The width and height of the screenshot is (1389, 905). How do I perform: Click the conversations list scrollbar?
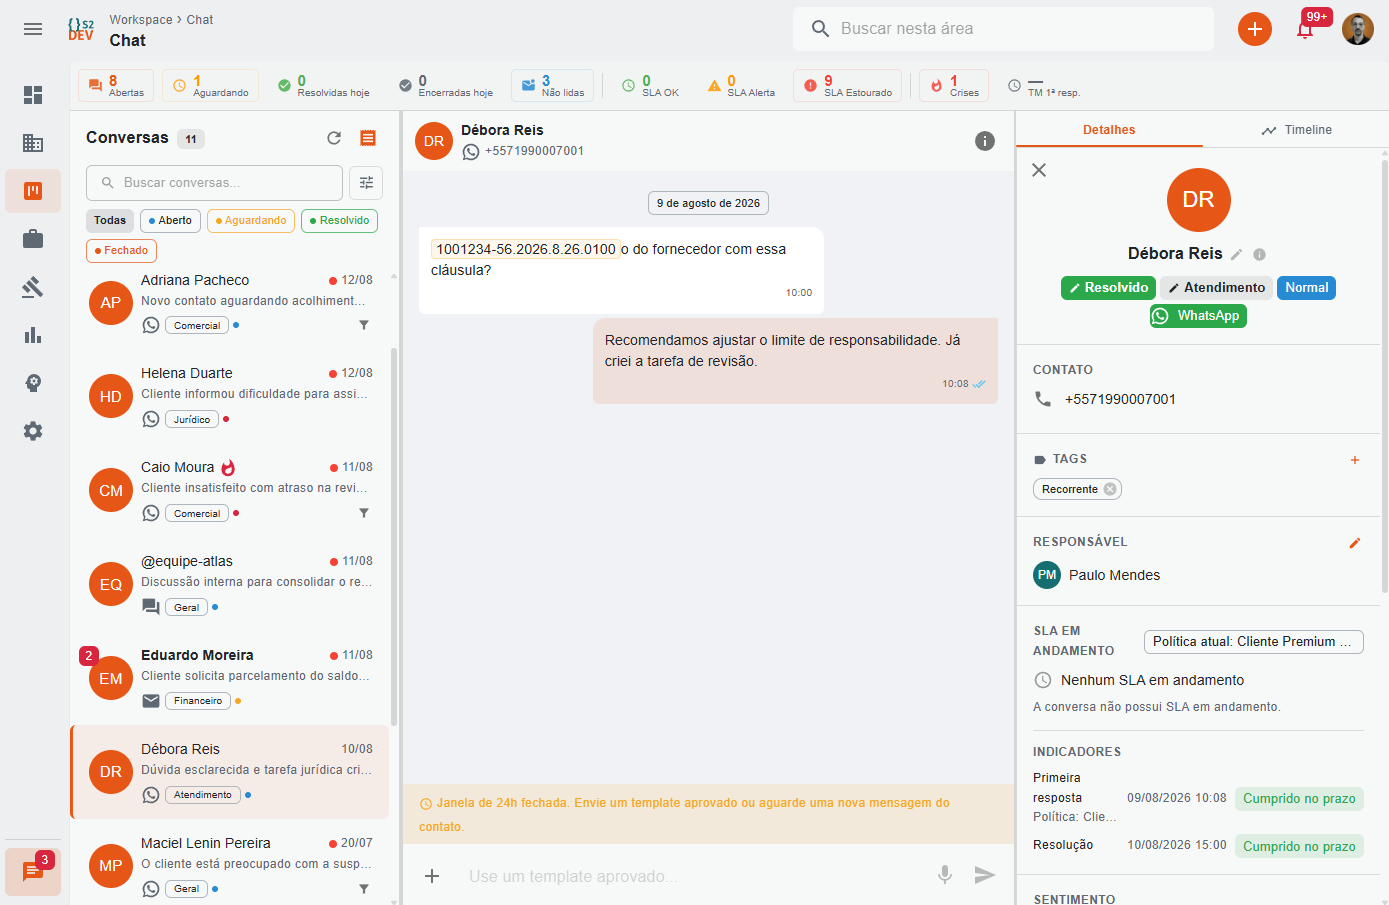(x=394, y=536)
